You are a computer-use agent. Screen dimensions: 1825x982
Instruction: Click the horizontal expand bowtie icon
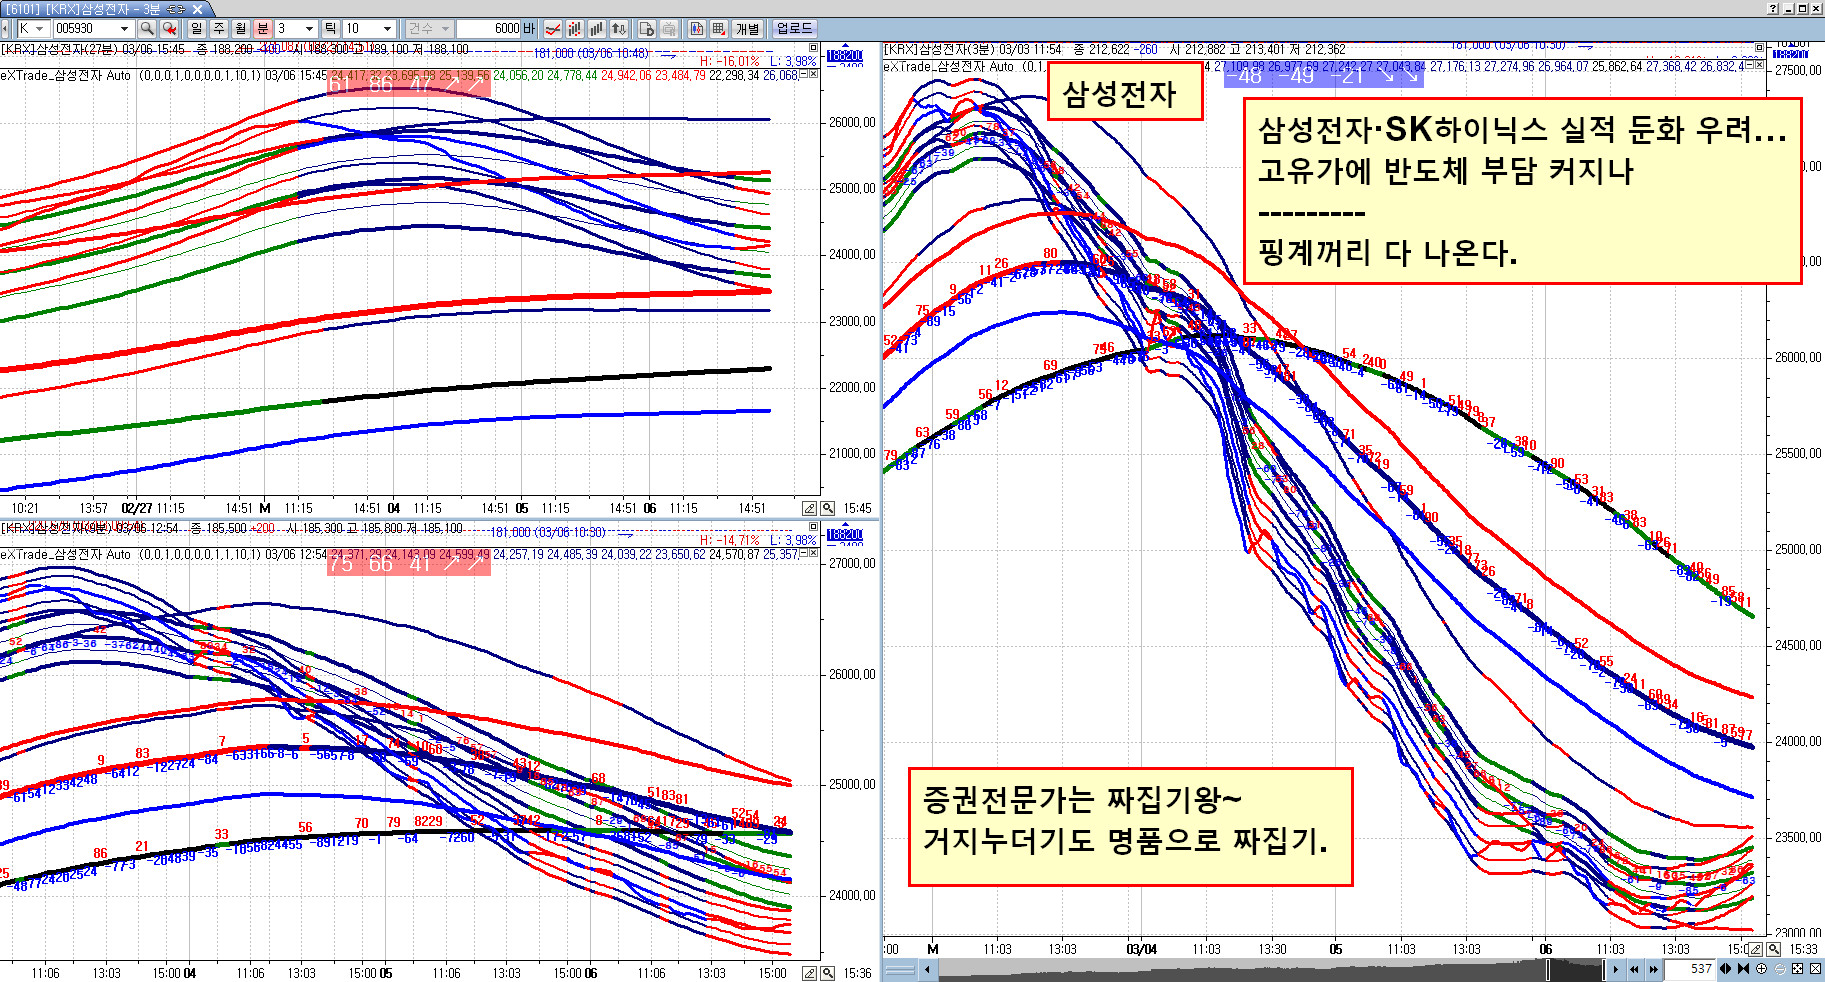pos(1743,969)
